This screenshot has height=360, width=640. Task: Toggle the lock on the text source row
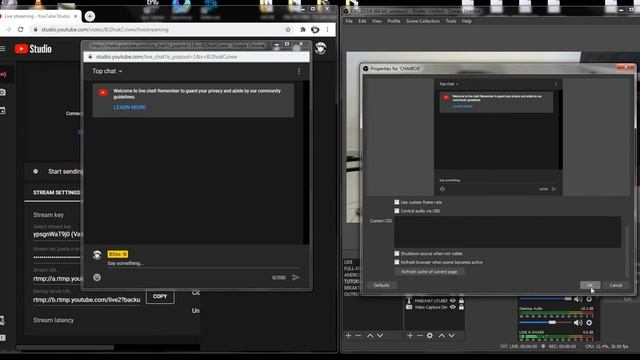coord(461,300)
